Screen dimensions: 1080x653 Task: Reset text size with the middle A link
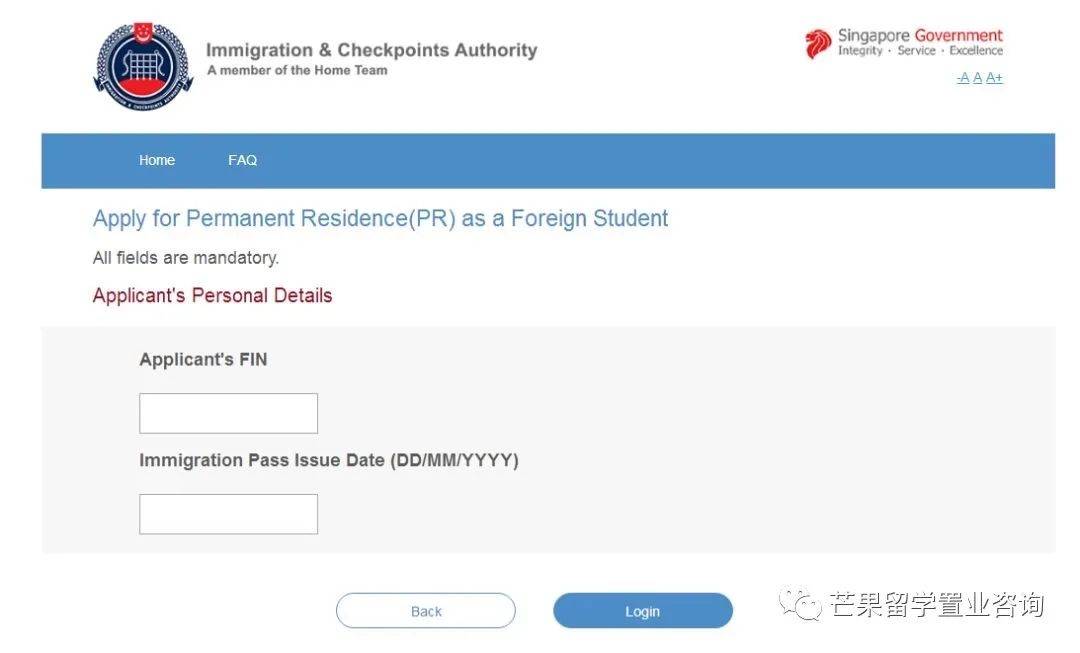[x=977, y=78]
